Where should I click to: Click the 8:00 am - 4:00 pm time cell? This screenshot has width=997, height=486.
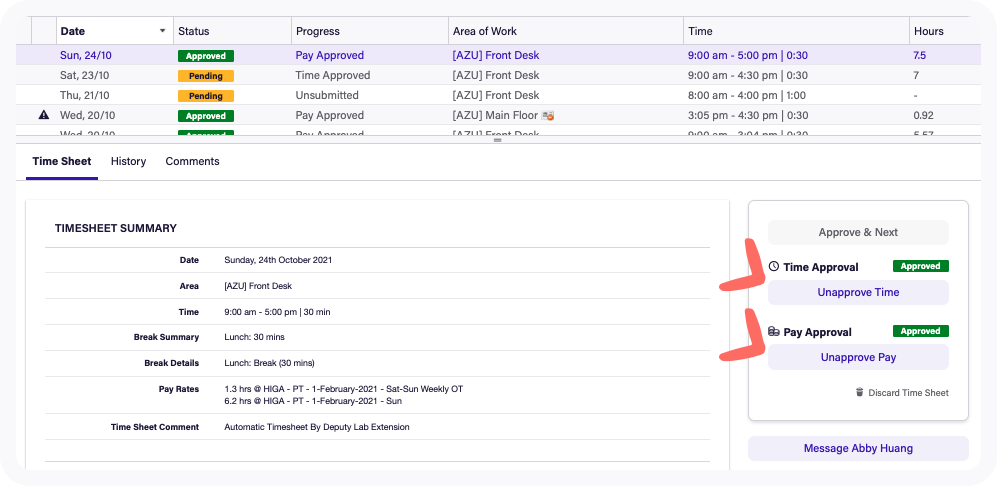pos(747,95)
